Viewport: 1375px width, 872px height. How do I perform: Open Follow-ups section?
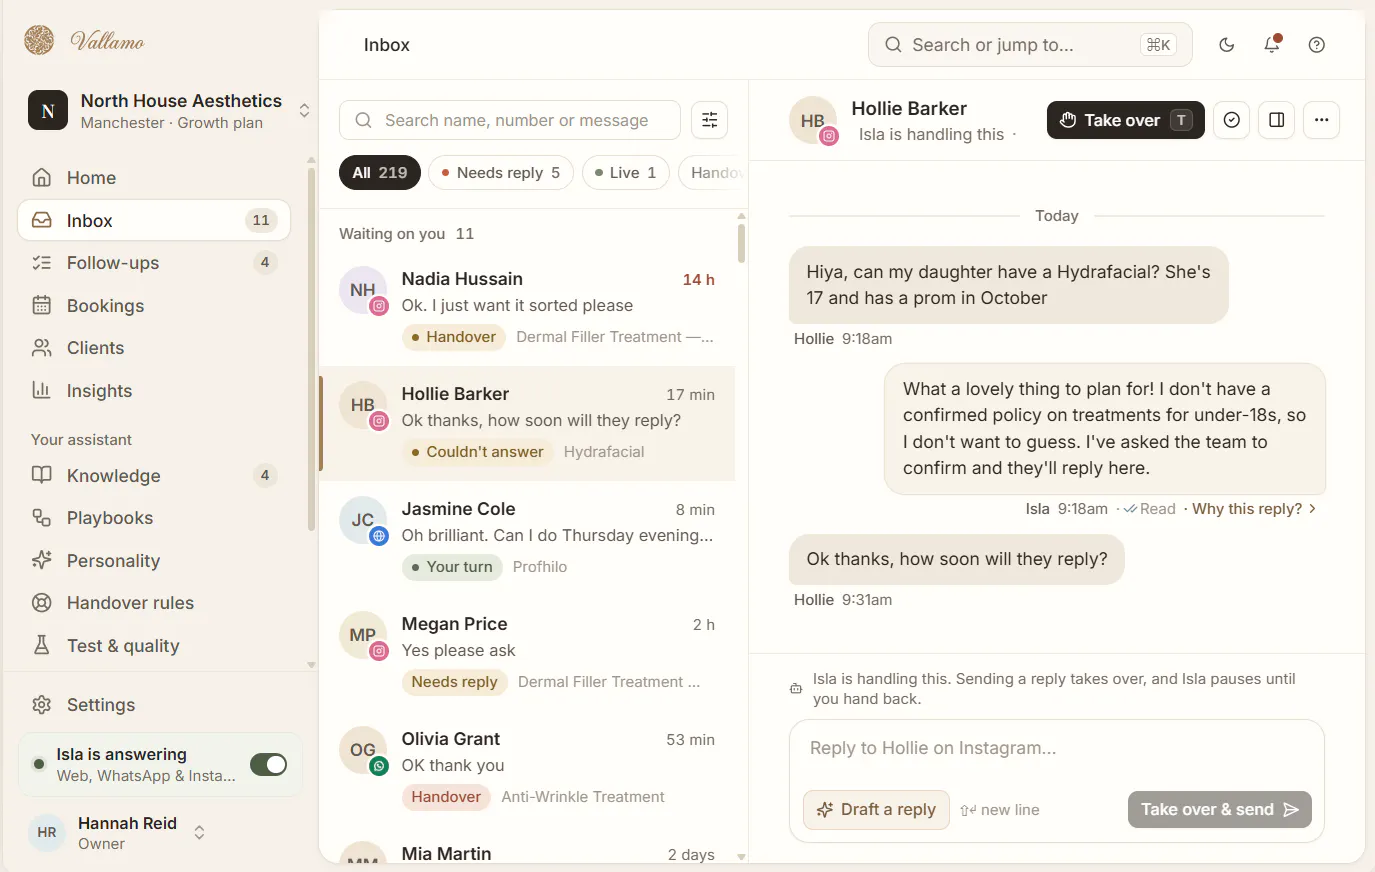click(x=154, y=263)
